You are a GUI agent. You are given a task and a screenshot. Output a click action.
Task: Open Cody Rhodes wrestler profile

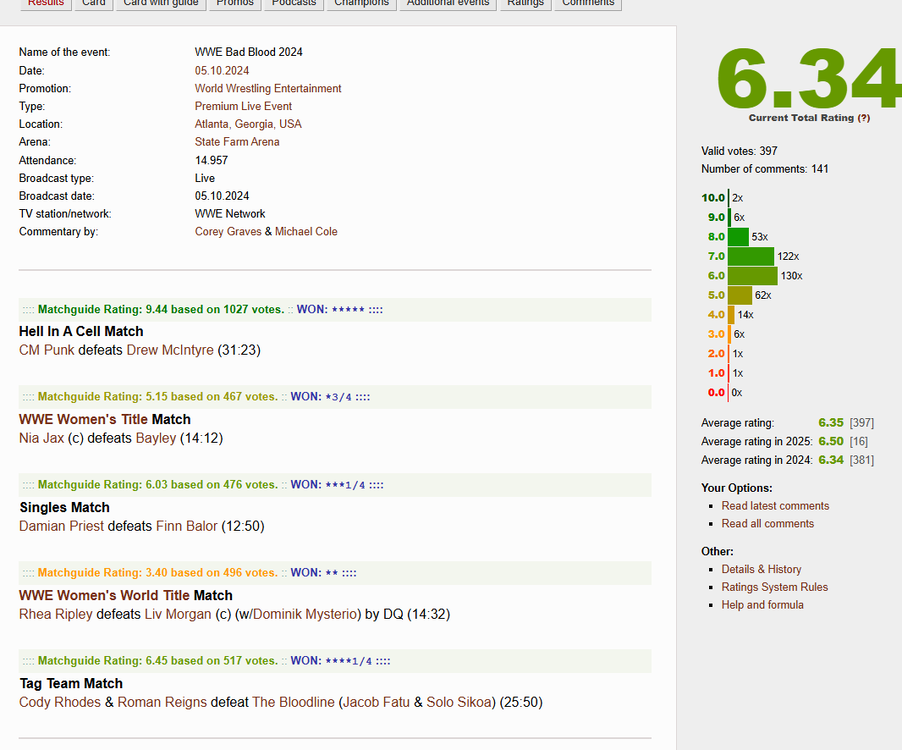(60, 702)
